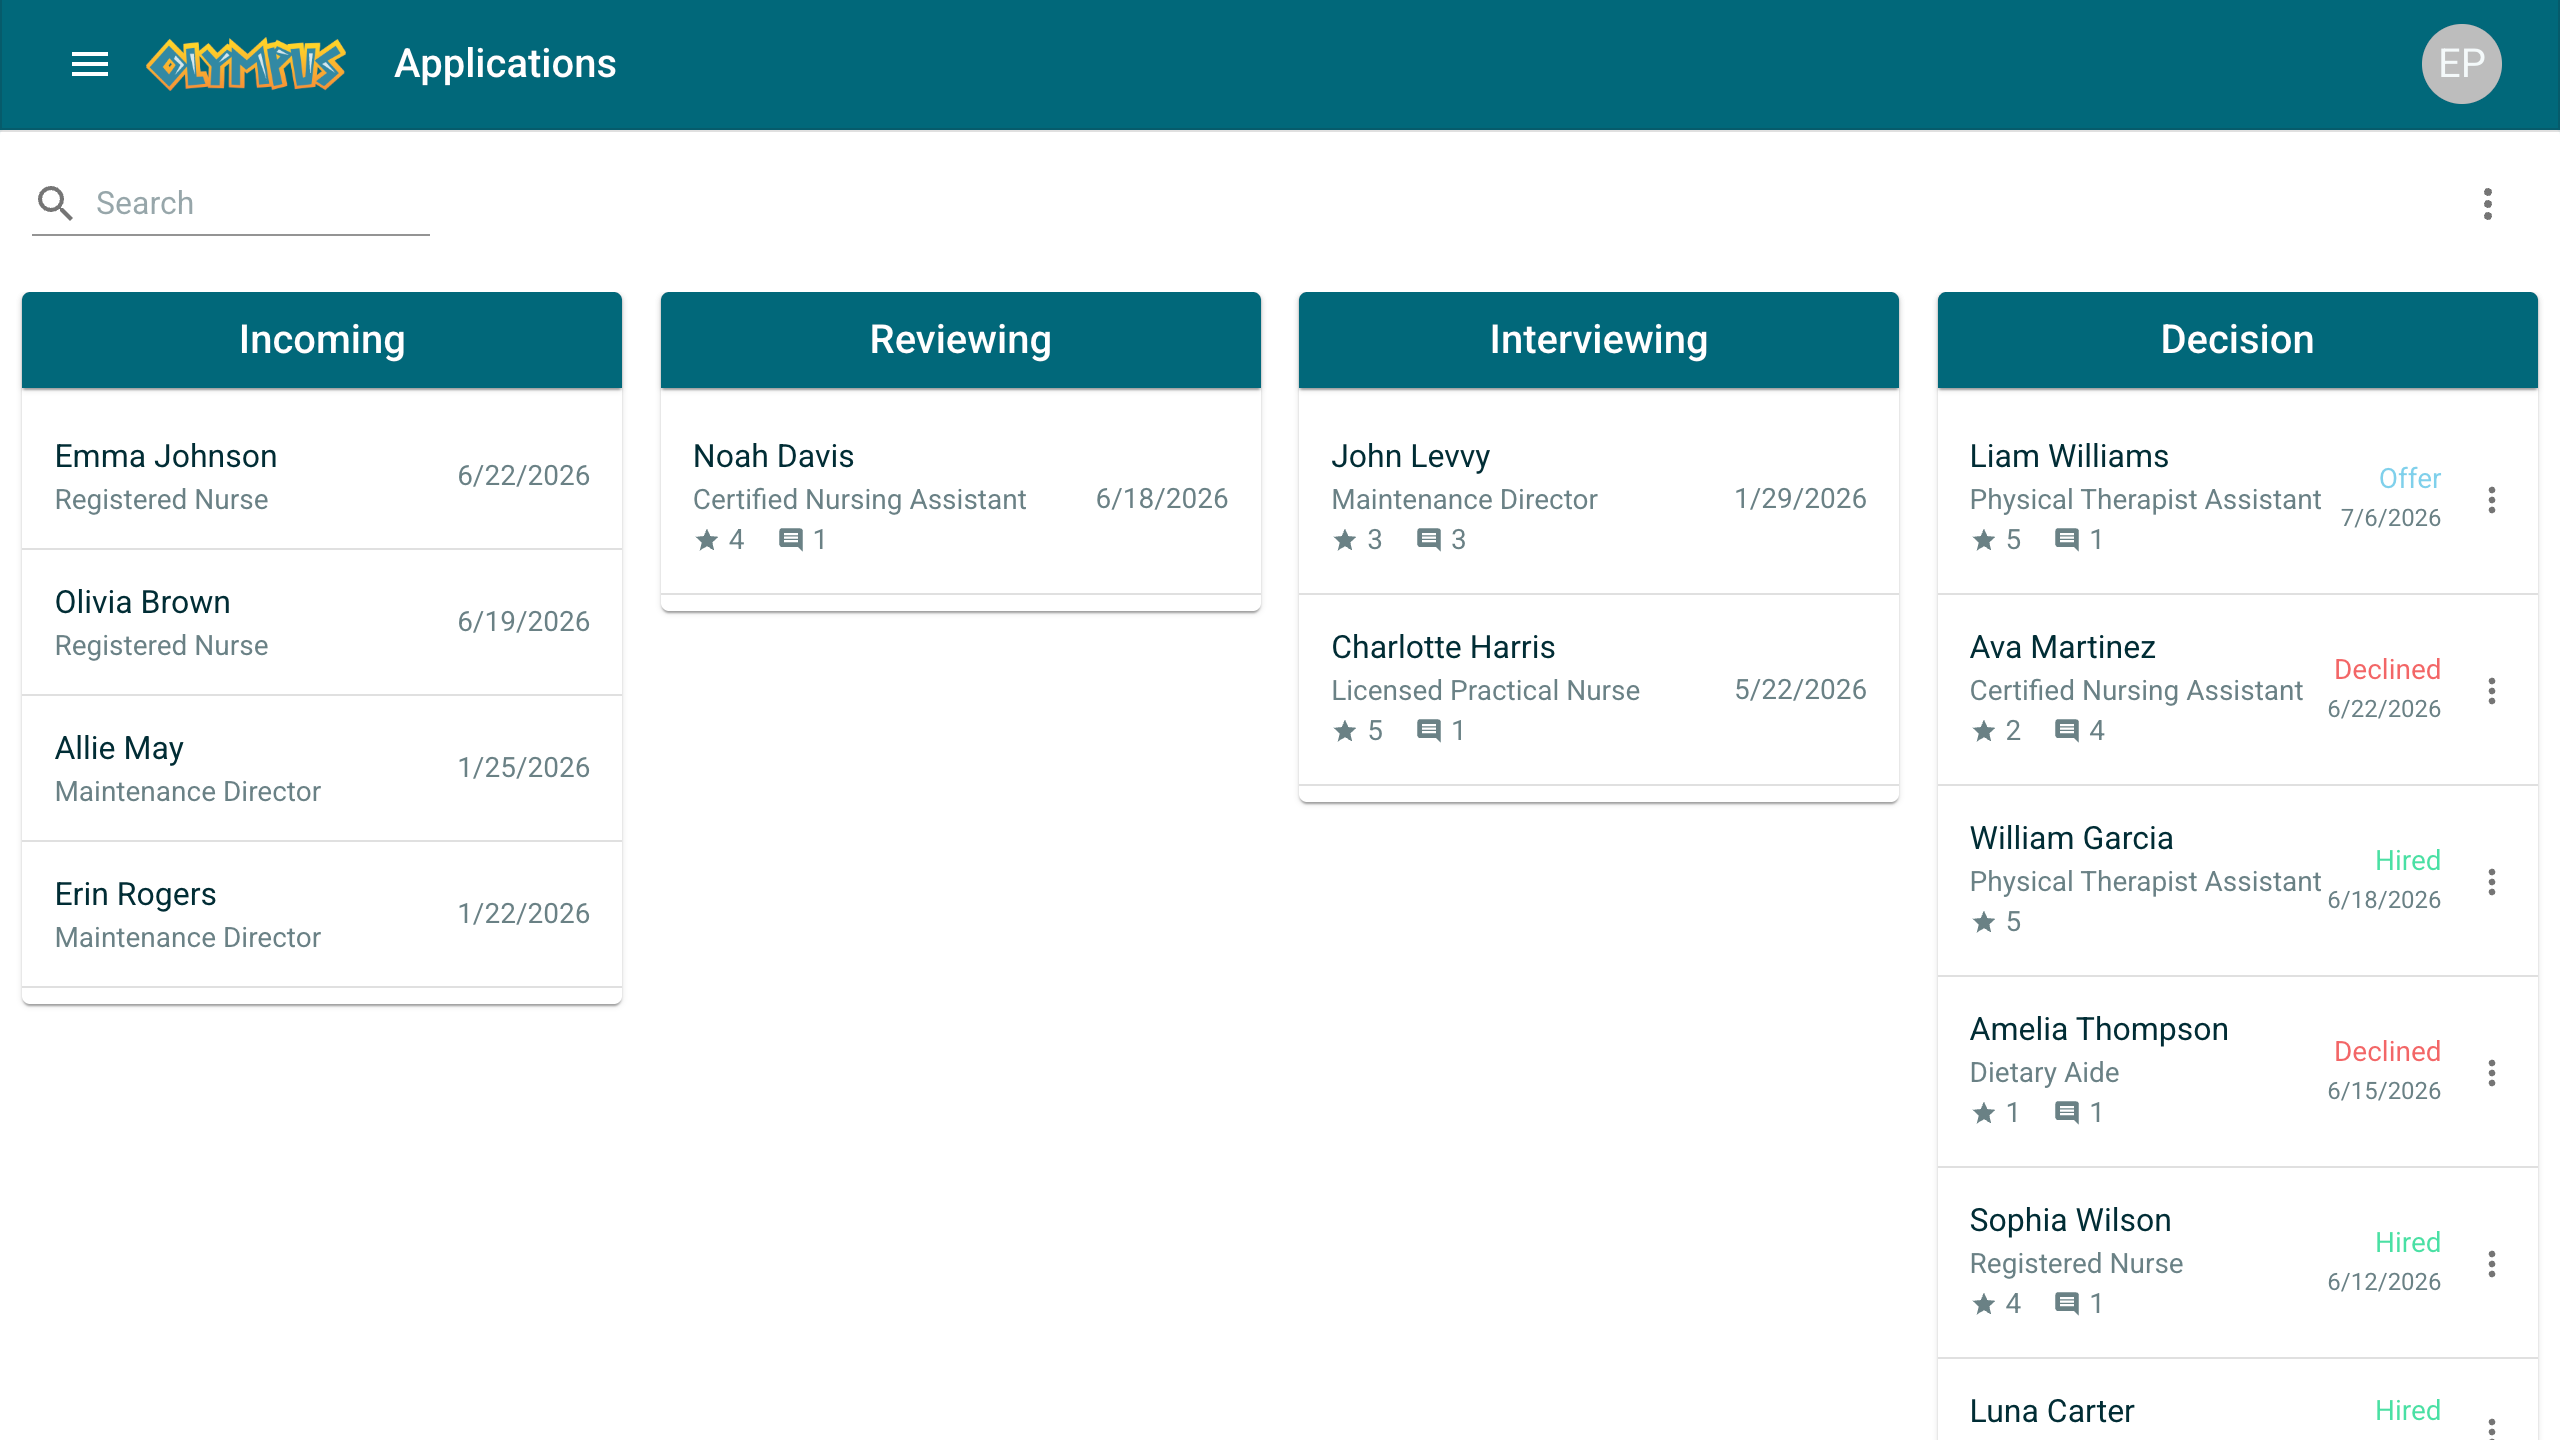Click the search magnifier icon

(x=55, y=203)
